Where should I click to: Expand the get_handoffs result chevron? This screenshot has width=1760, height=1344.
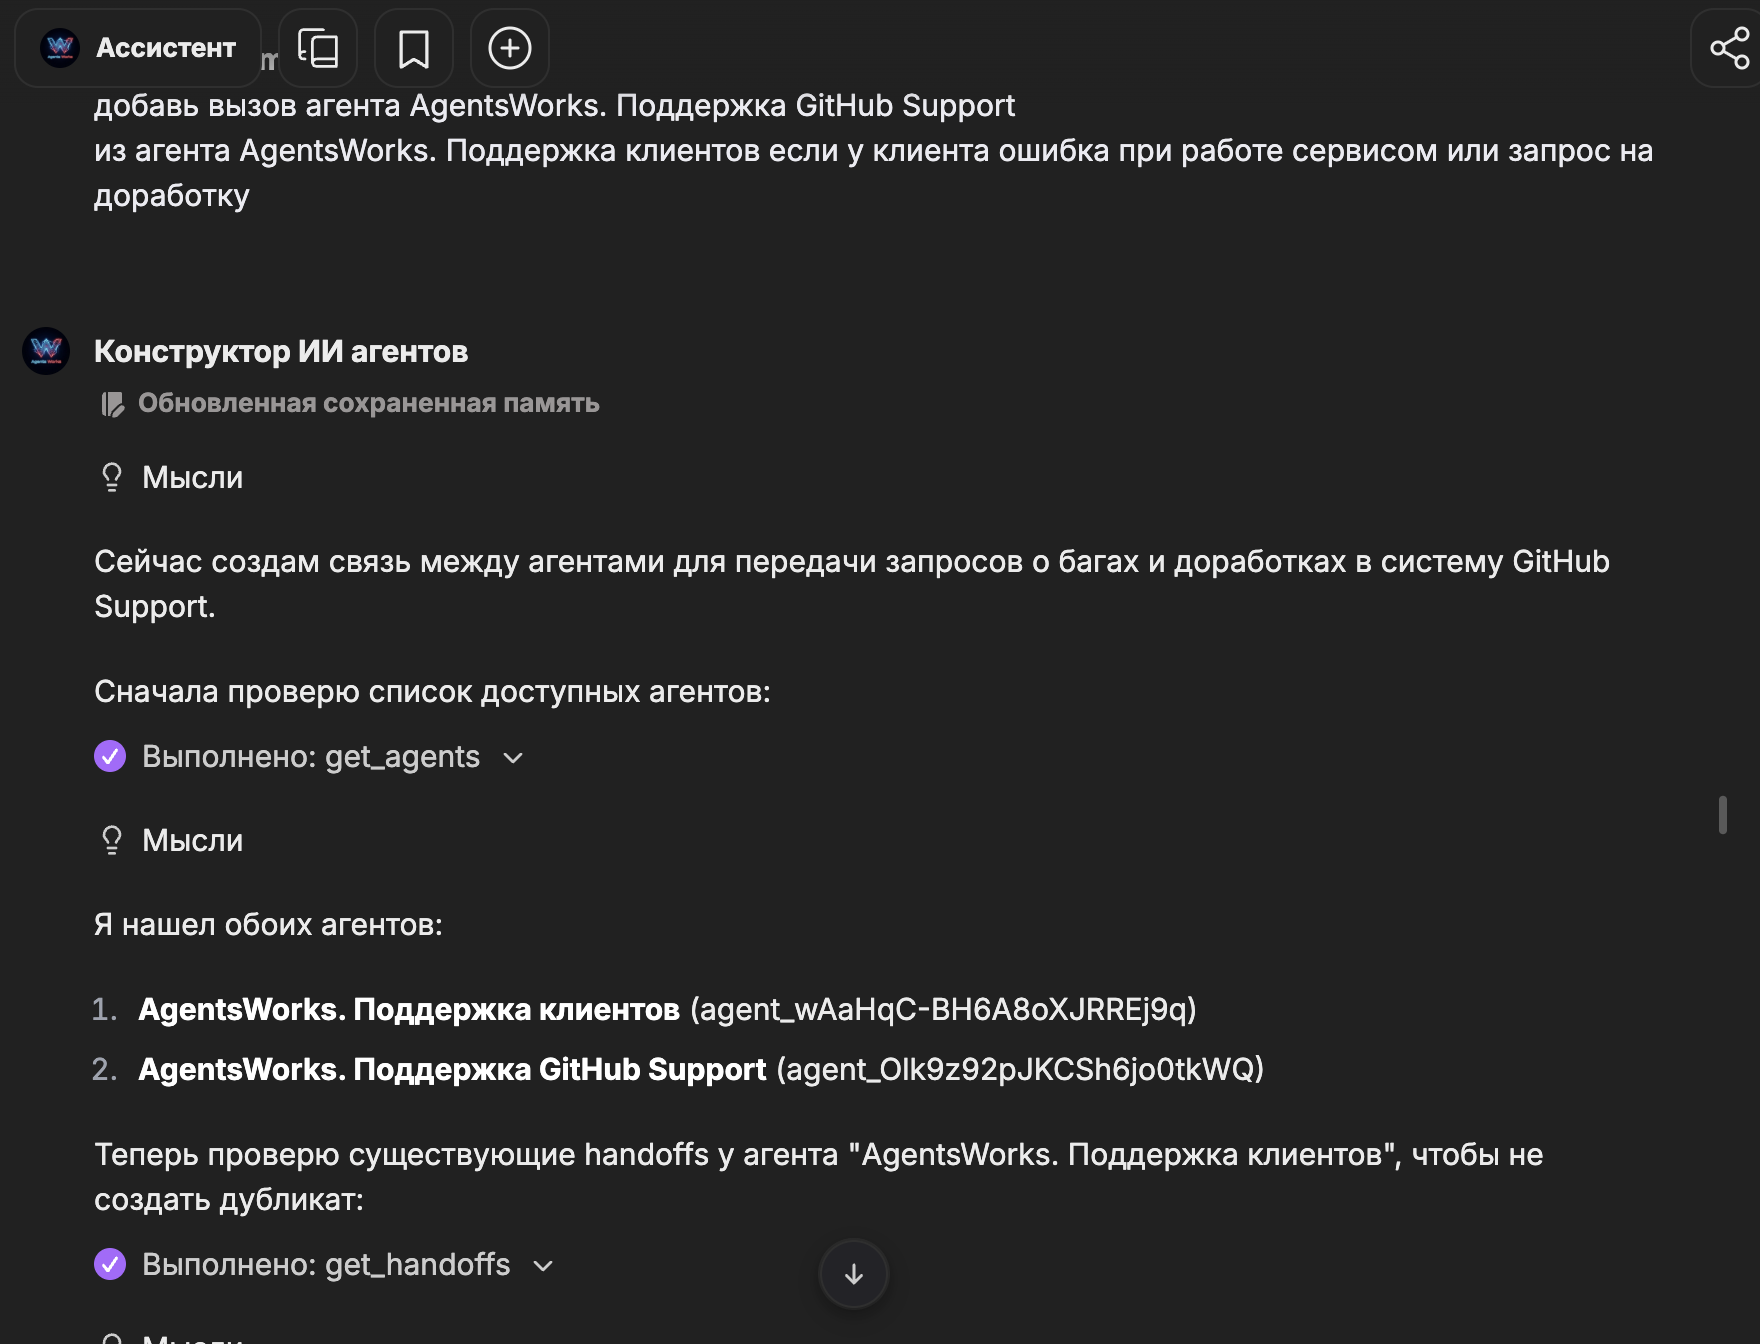pyautogui.click(x=543, y=1266)
